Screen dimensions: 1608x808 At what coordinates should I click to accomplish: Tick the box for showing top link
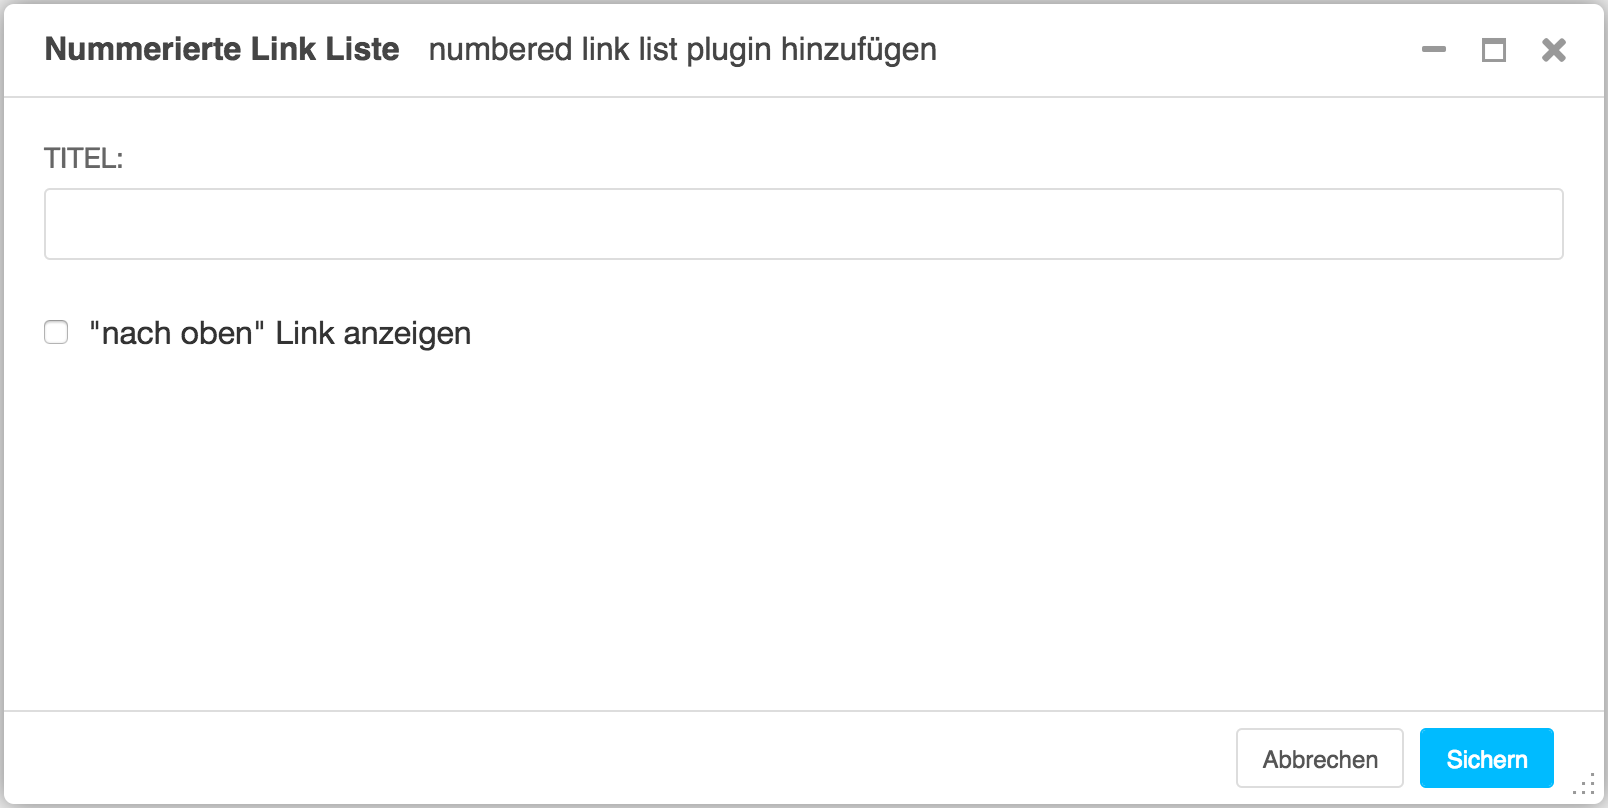pos(56,332)
